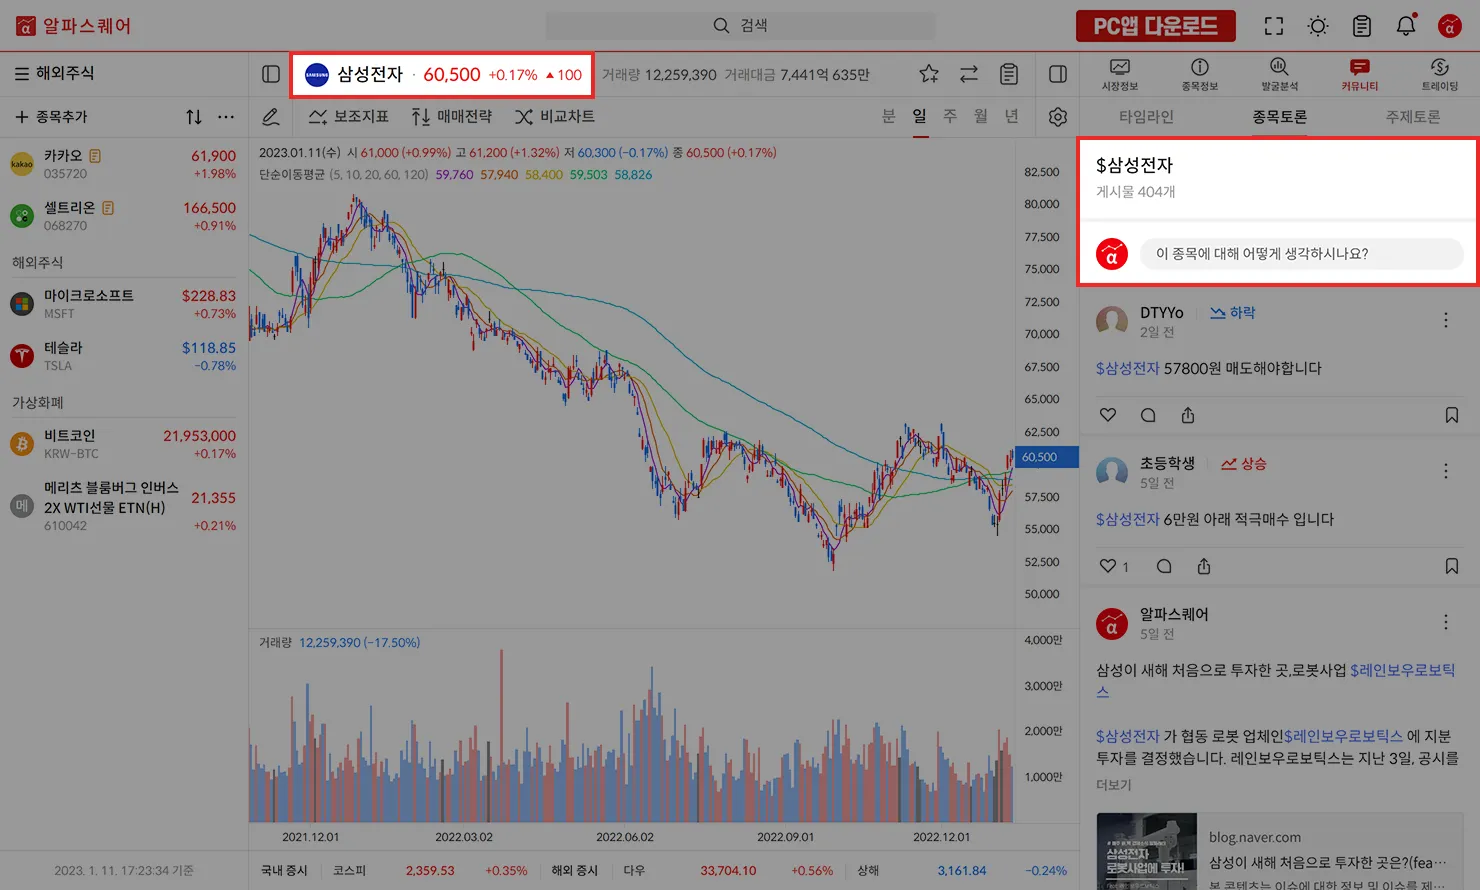Switch chart to 월 monthly interval
This screenshot has height=890, width=1480.
[981, 117]
